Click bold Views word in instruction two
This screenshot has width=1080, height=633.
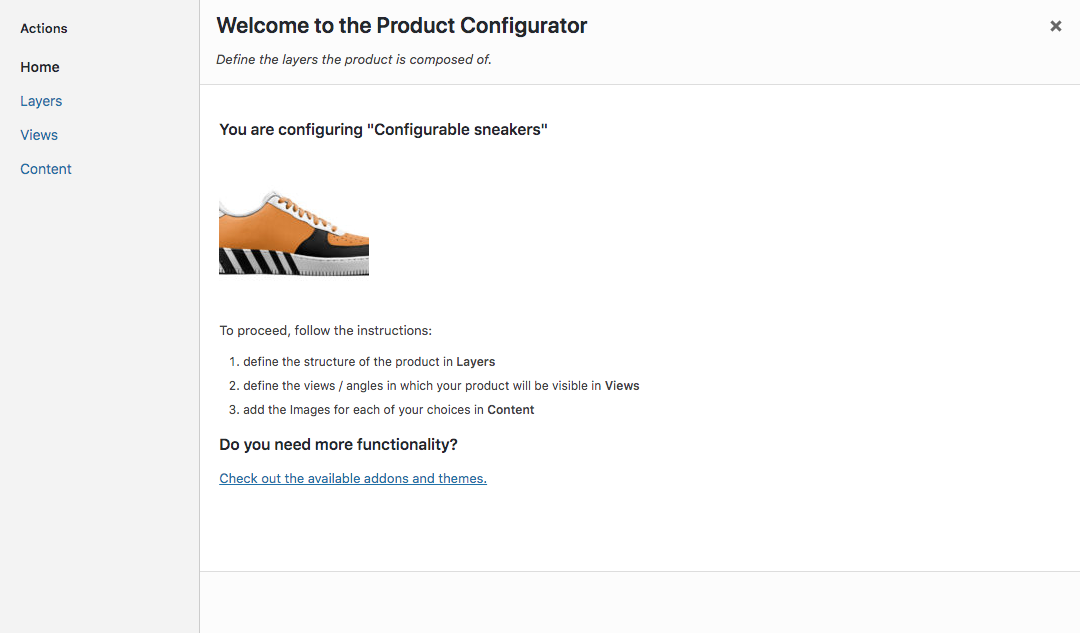click(x=622, y=386)
